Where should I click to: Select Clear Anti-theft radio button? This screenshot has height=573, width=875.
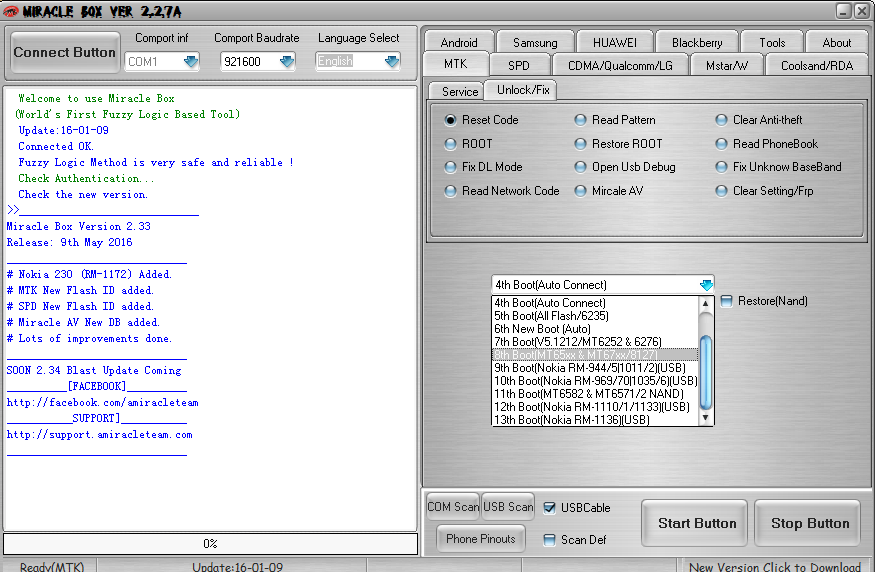721,120
